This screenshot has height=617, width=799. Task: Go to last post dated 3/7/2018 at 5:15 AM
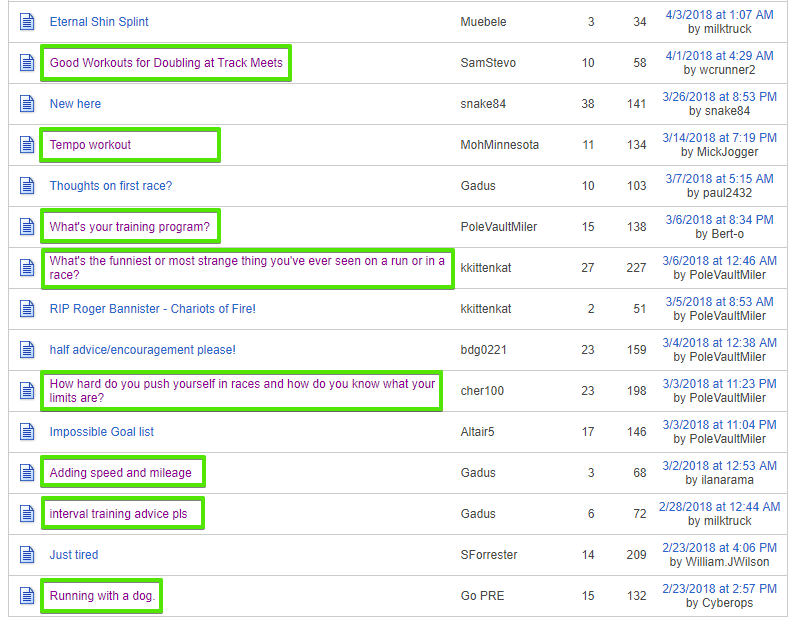pyautogui.click(x=720, y=179)
